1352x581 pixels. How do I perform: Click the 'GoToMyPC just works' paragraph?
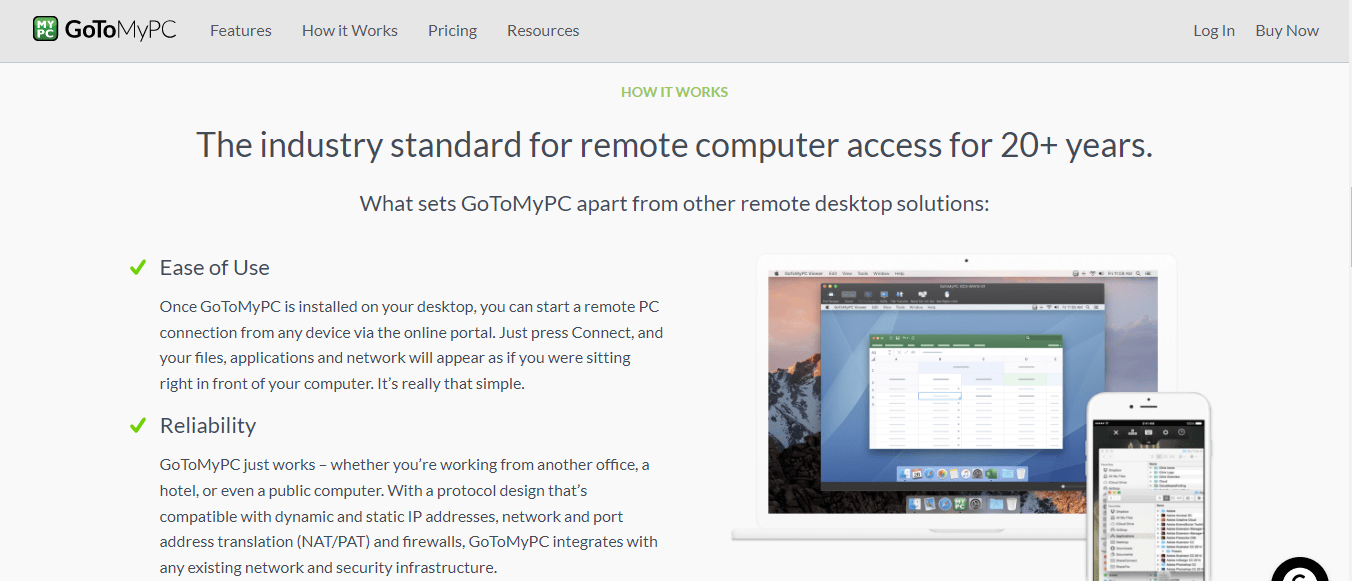(409, 516)
